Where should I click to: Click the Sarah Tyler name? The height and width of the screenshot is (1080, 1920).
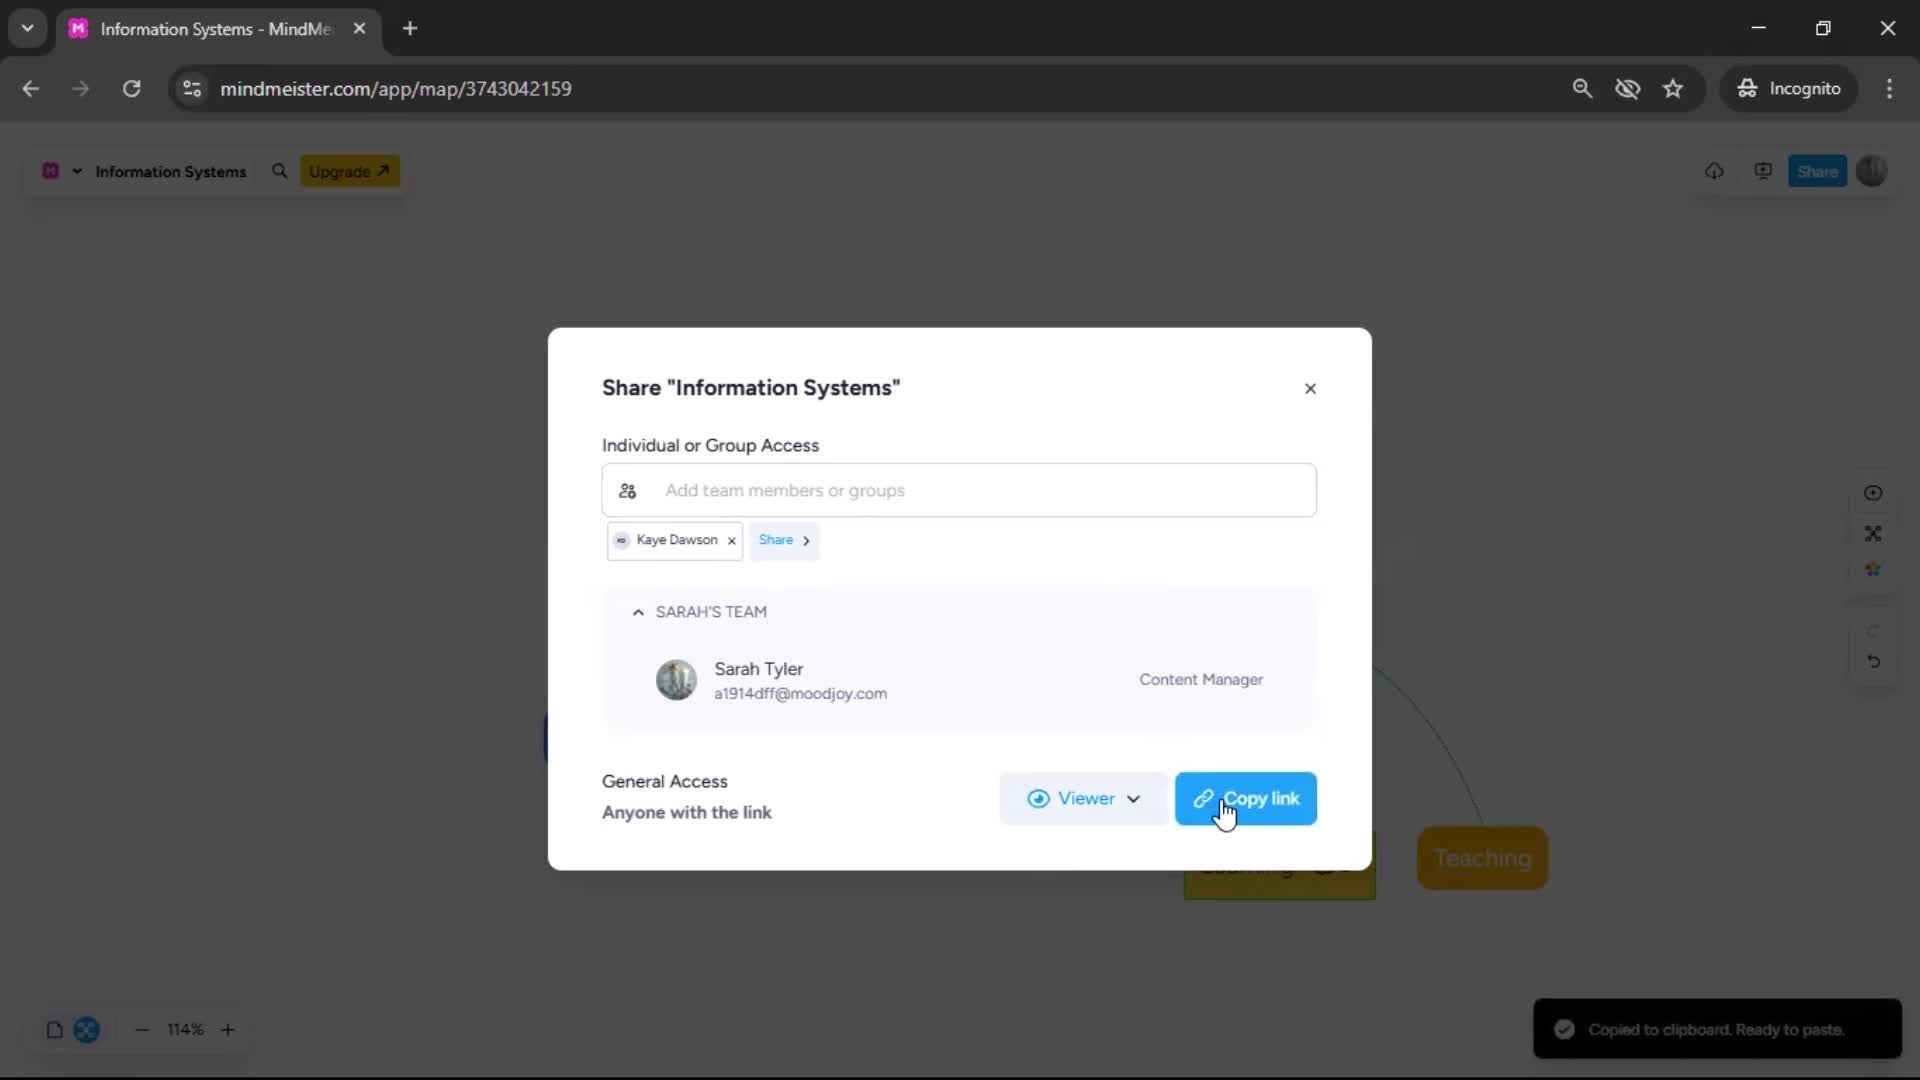tap(758, 669)
